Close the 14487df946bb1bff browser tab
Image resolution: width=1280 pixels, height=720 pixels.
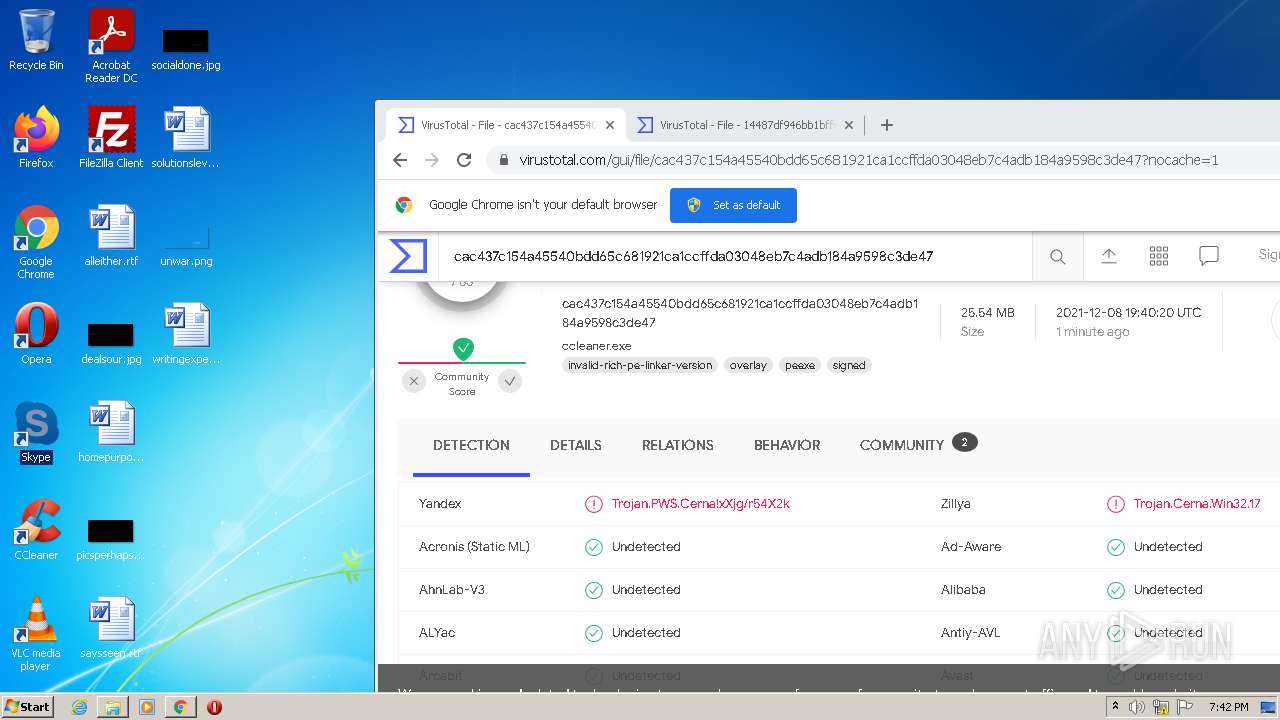pos(849,125)
